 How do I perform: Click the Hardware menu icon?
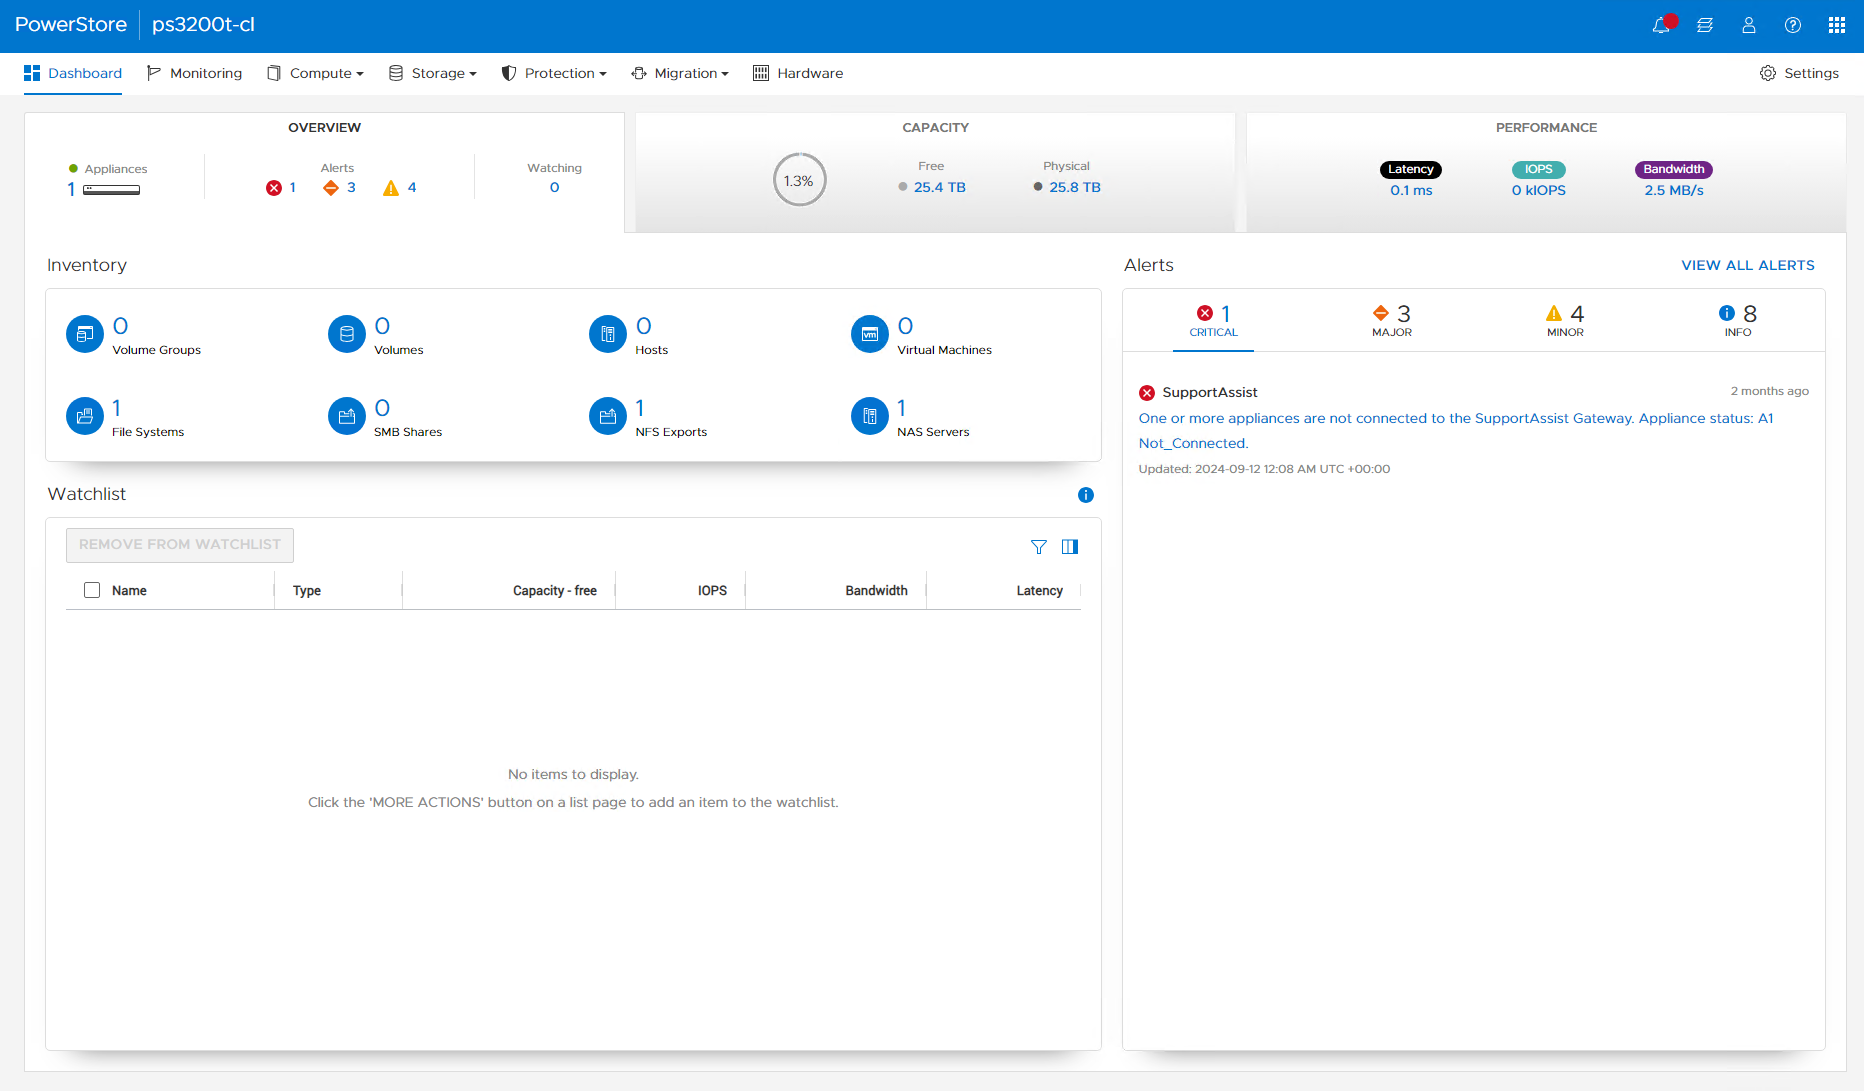click(761, 73)
